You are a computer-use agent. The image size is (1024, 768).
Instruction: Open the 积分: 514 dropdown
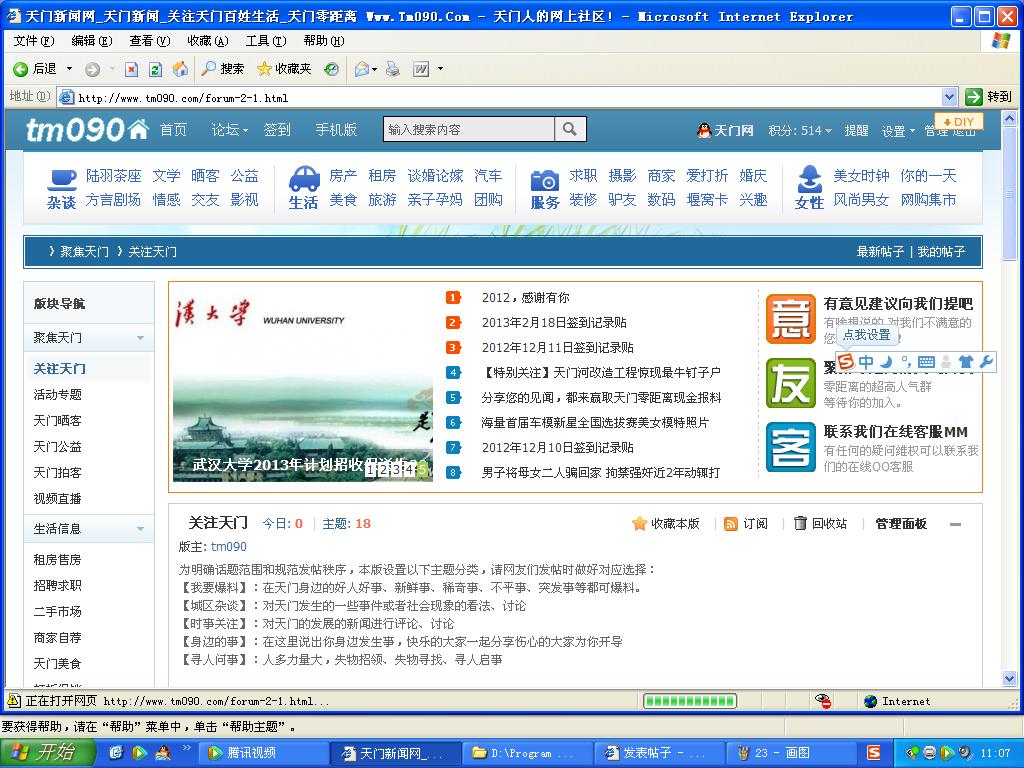point(828,131)
